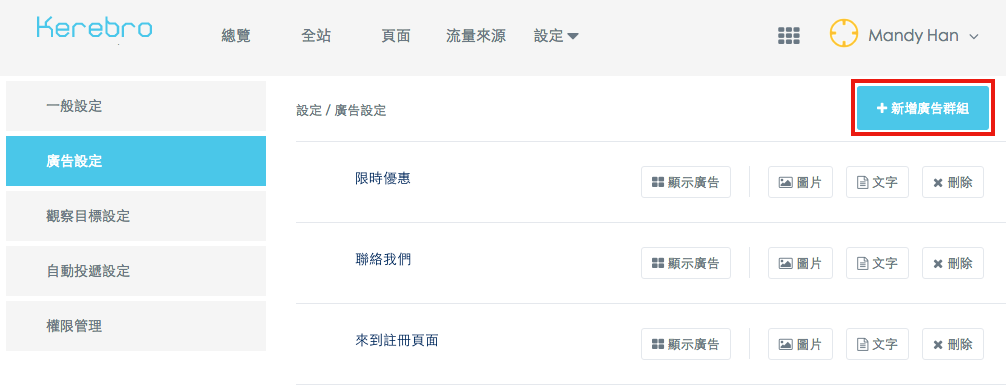Image resolution: width=1006 pixels, height=386 pixels.
Task: Click the 新增廣告群組 button
Action: coord(923,108)
